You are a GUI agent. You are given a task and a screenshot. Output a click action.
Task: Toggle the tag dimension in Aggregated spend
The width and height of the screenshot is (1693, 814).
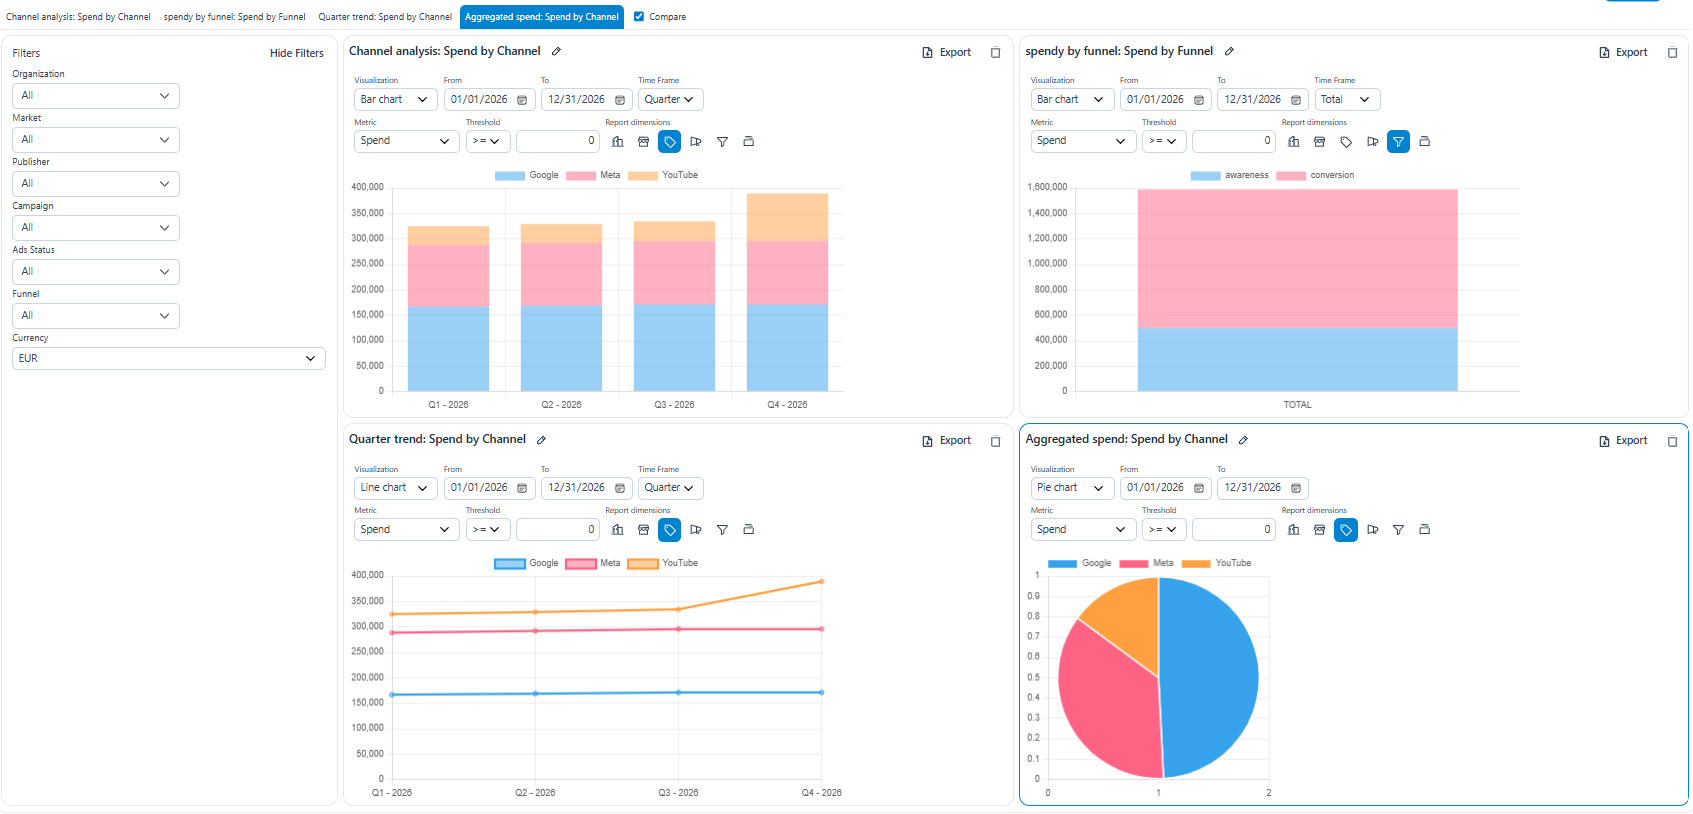tap(1346, 530)
